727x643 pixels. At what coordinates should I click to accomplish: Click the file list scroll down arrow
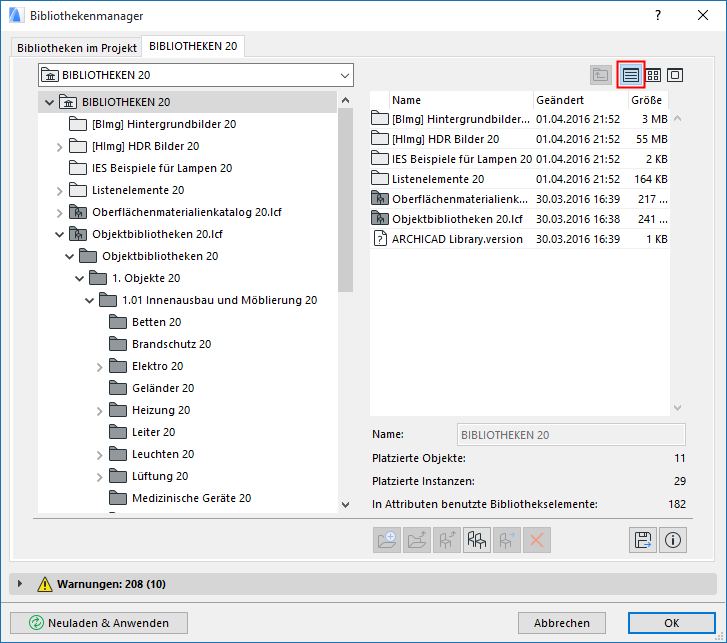point(677,408)
